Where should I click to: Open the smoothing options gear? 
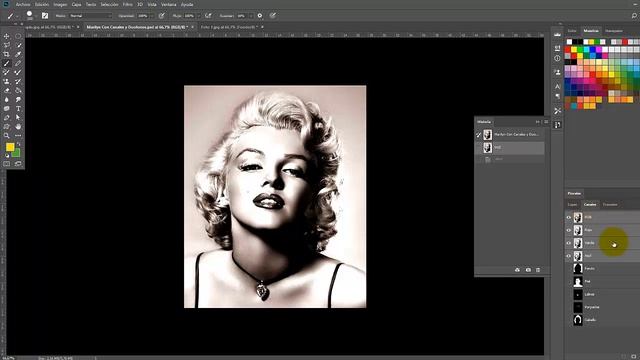tap(260, 16)
